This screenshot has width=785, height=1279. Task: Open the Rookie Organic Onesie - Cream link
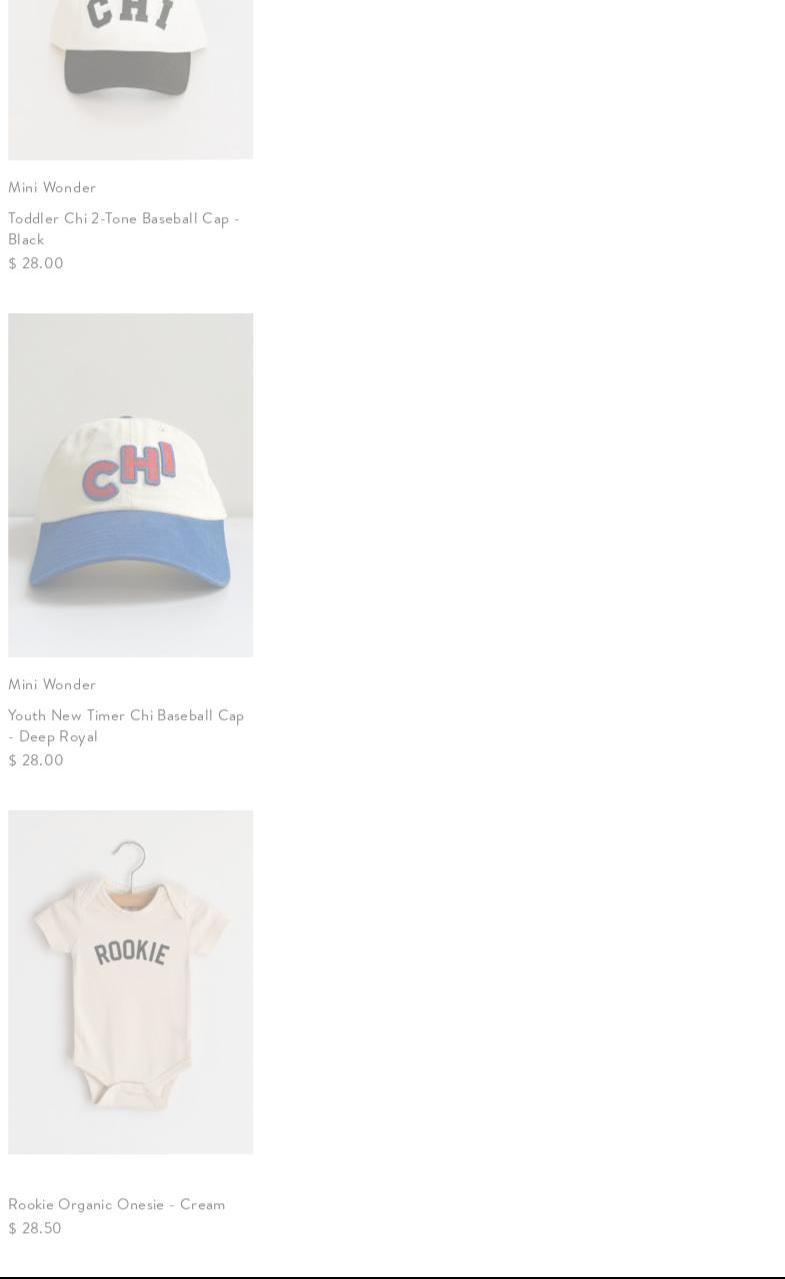116,1204
